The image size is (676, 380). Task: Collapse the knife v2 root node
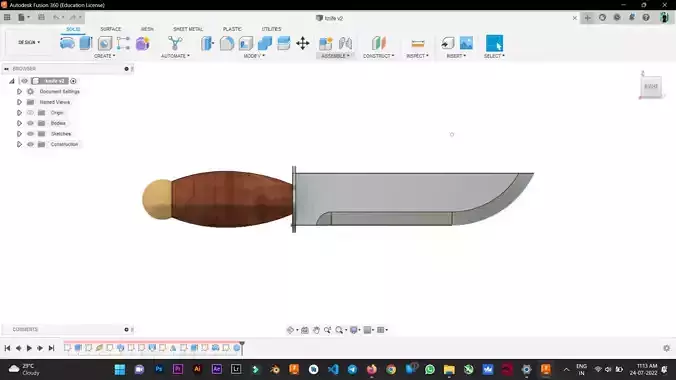click(12, 81)
